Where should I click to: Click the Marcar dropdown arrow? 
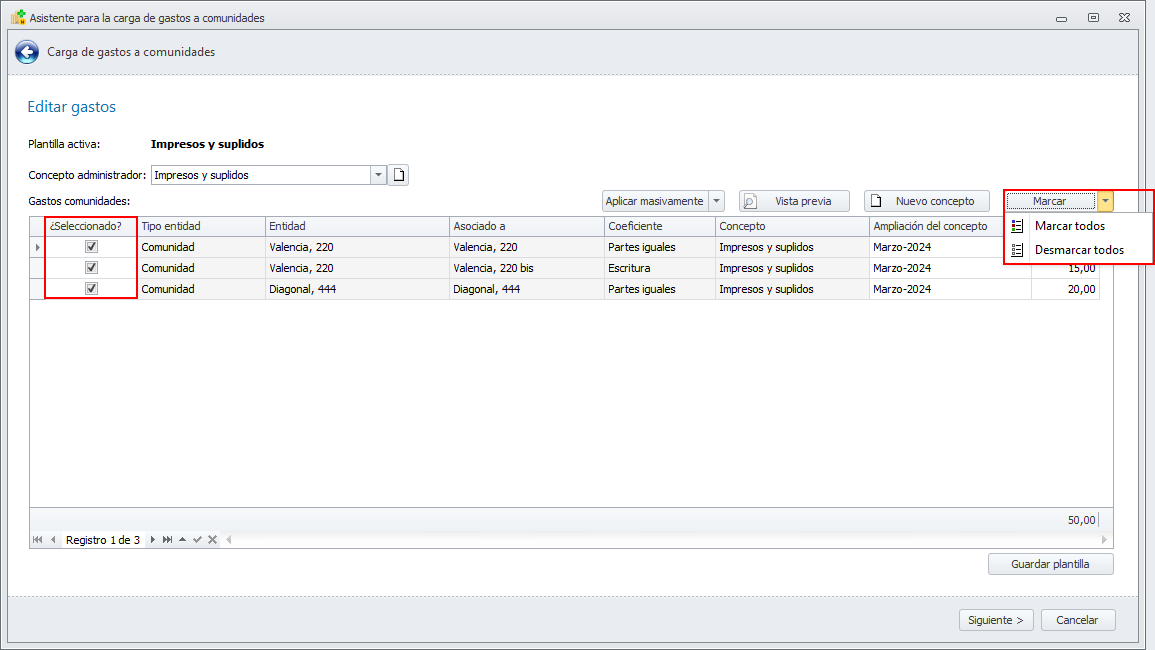1105,201
